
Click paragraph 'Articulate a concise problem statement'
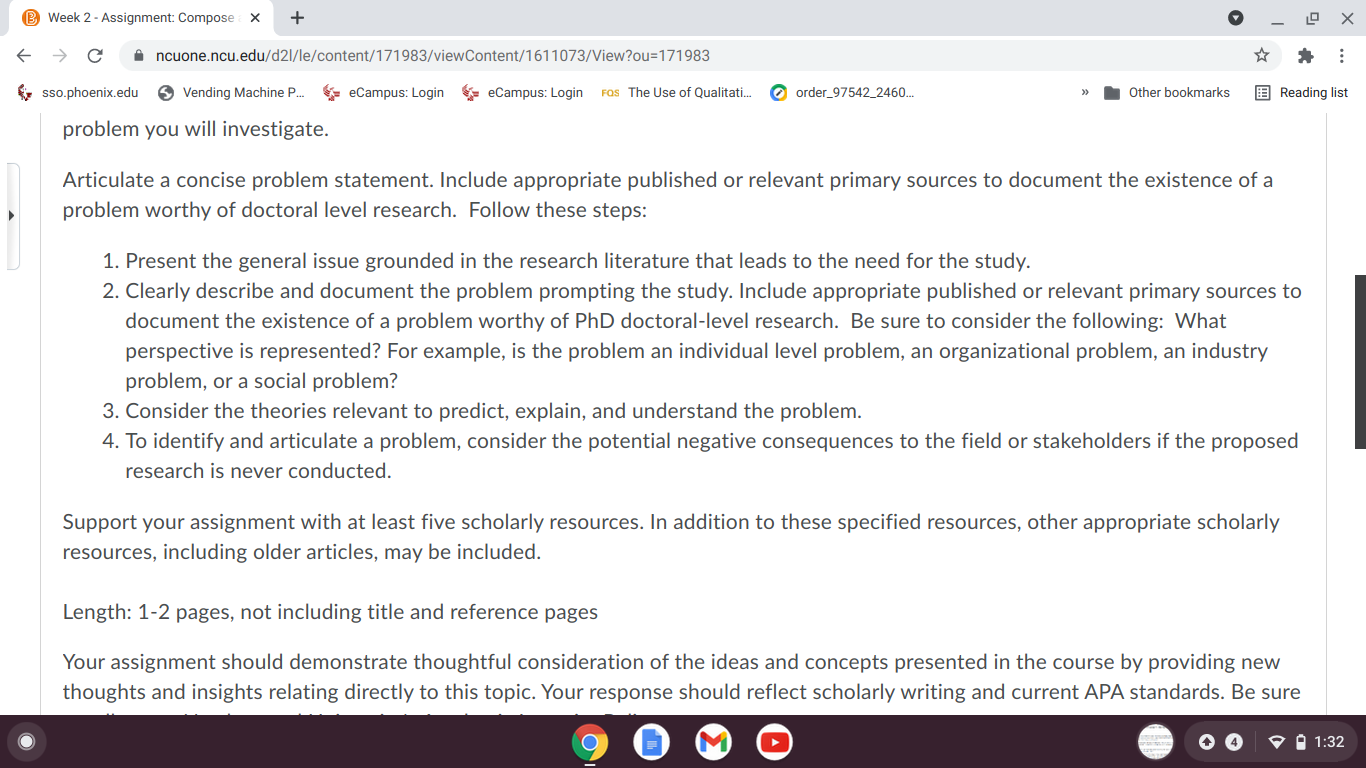[667, 195]
